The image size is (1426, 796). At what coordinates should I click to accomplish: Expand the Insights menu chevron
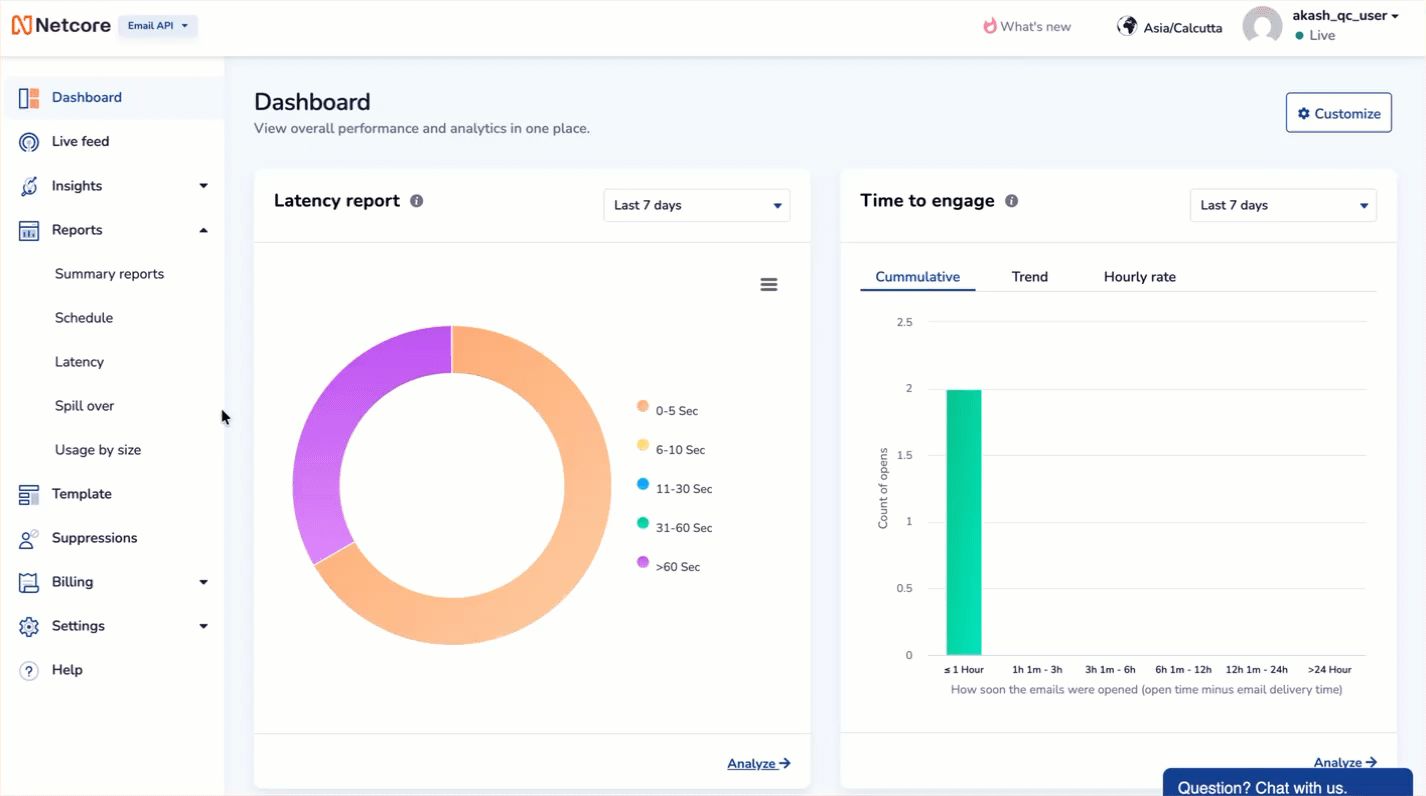pyautogui.click(x=203, y=186)
